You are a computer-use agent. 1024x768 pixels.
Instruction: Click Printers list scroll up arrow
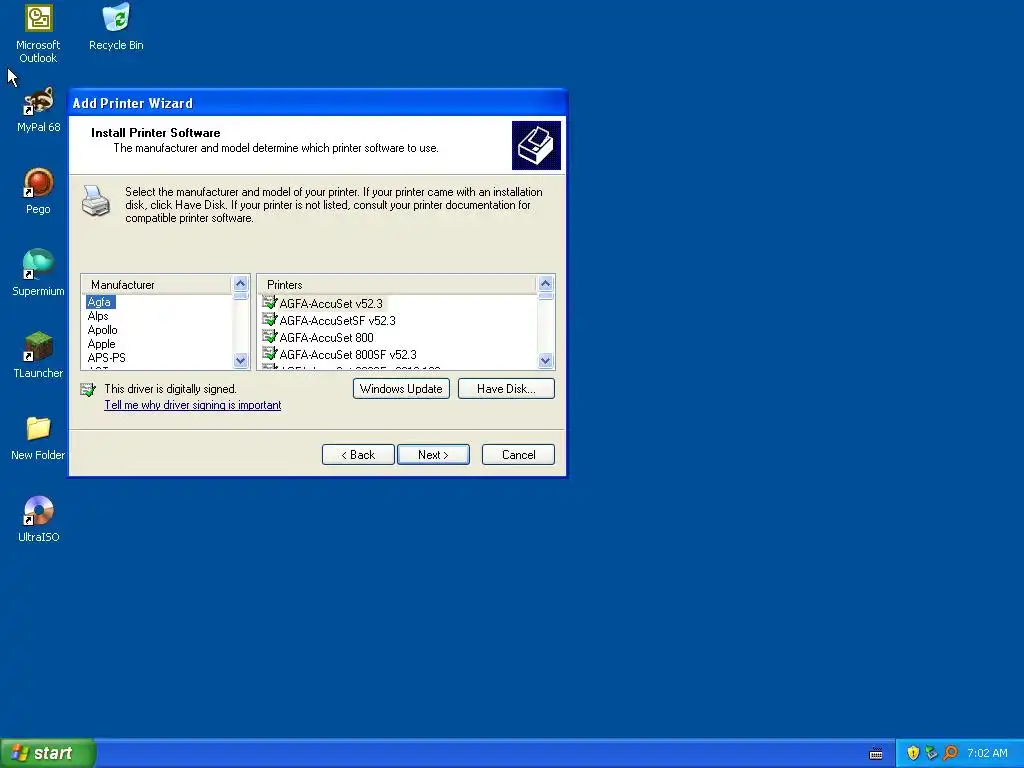click(x=546, y=283)
